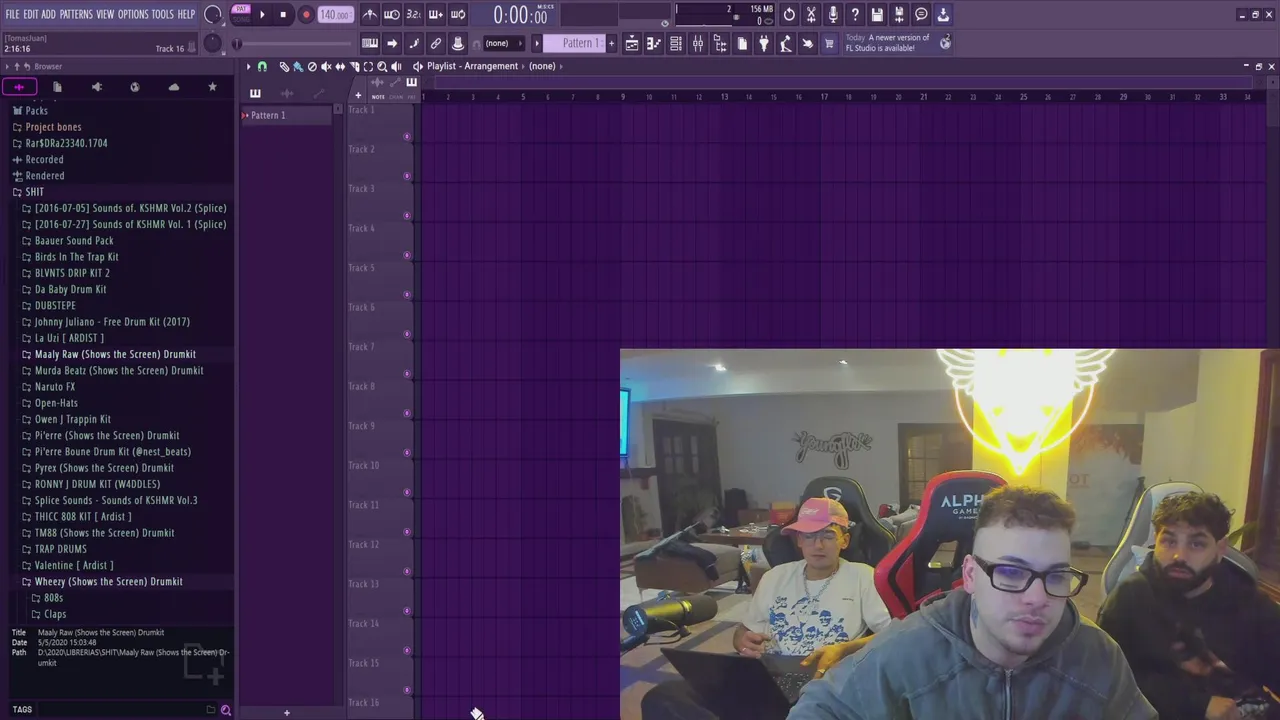1280x720 pixels.
Task: Select the Zoom magnifier tool in playlist
Action: point(382,66)
